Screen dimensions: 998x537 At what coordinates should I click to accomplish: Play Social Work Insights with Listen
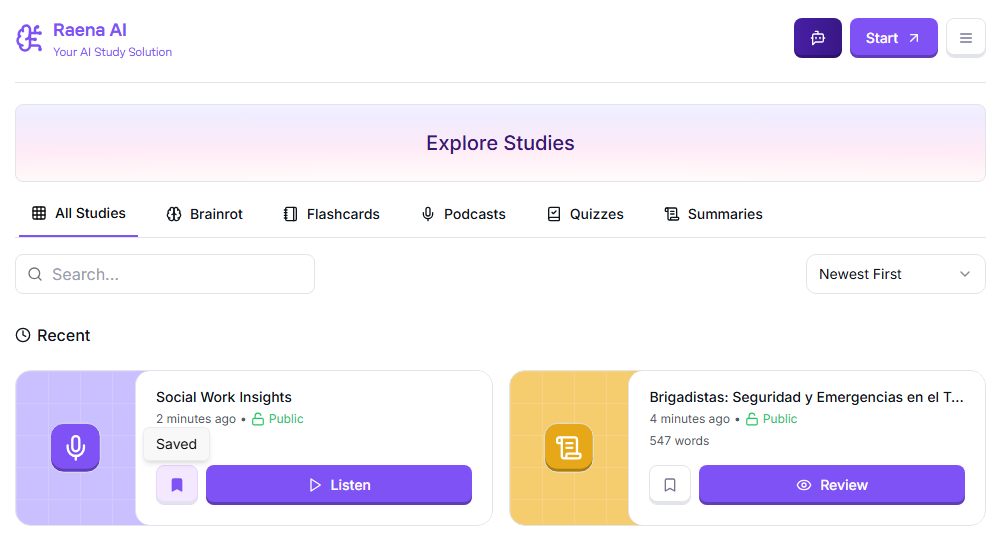pyautogui.click(x=338, y=485)
